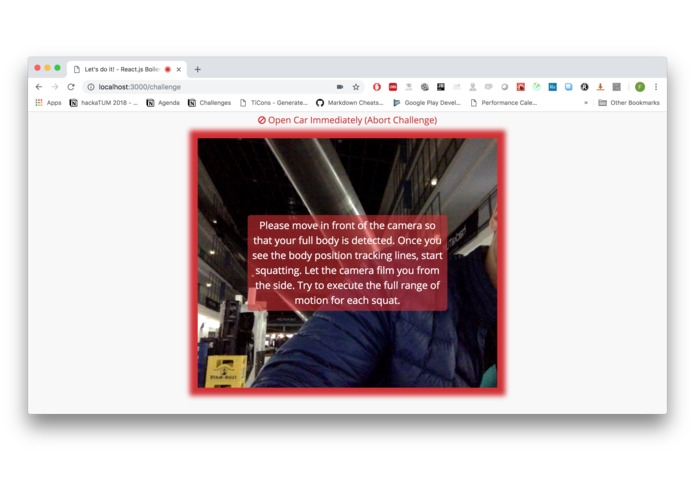Open the Challenges bookmark
The image size is (695, 494).
tap(209, 103)
